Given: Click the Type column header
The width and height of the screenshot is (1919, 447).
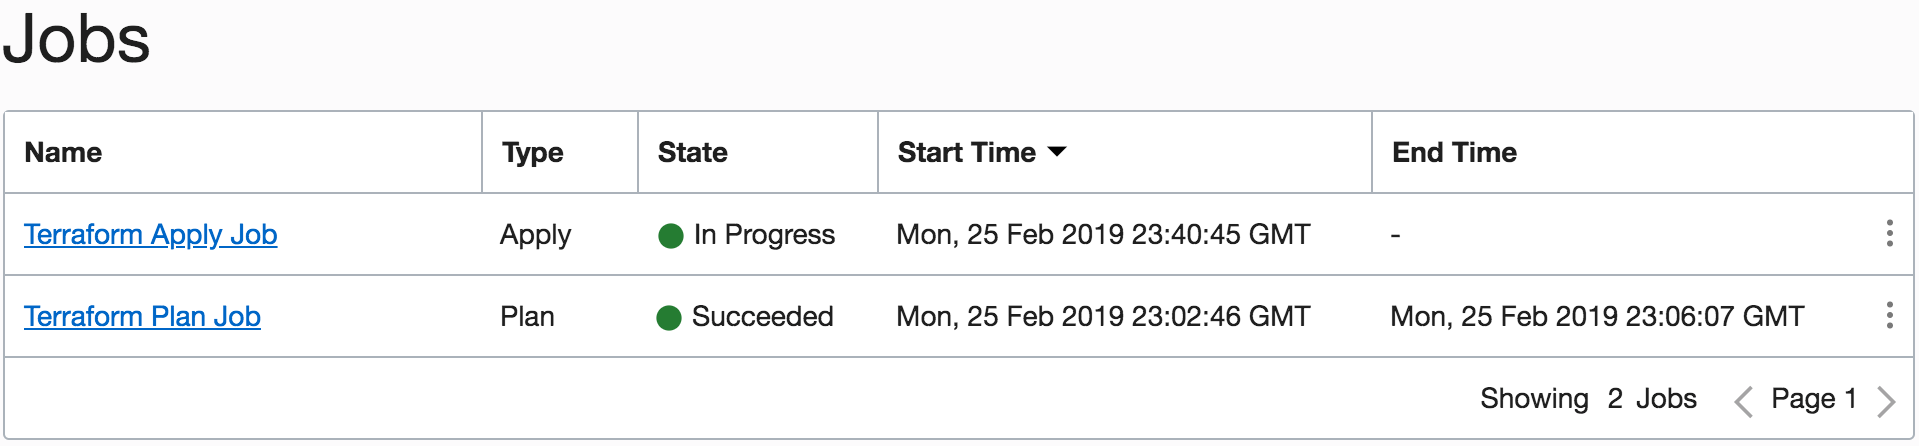Looking at the screenshot, I should click(532, 152).
